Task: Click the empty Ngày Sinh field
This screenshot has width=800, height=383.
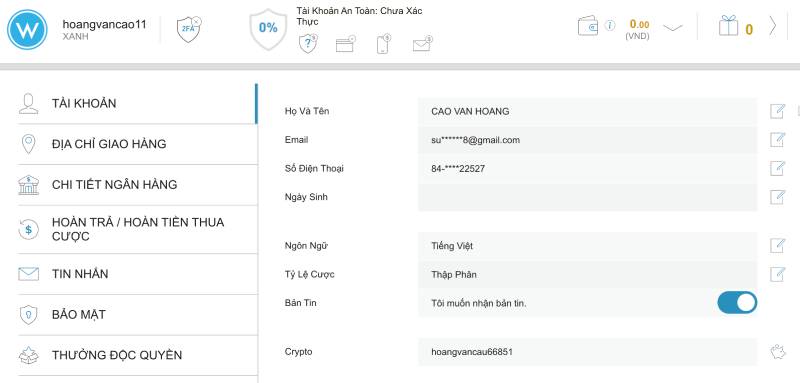Action: pyautogui.click(x=587, y=197)
